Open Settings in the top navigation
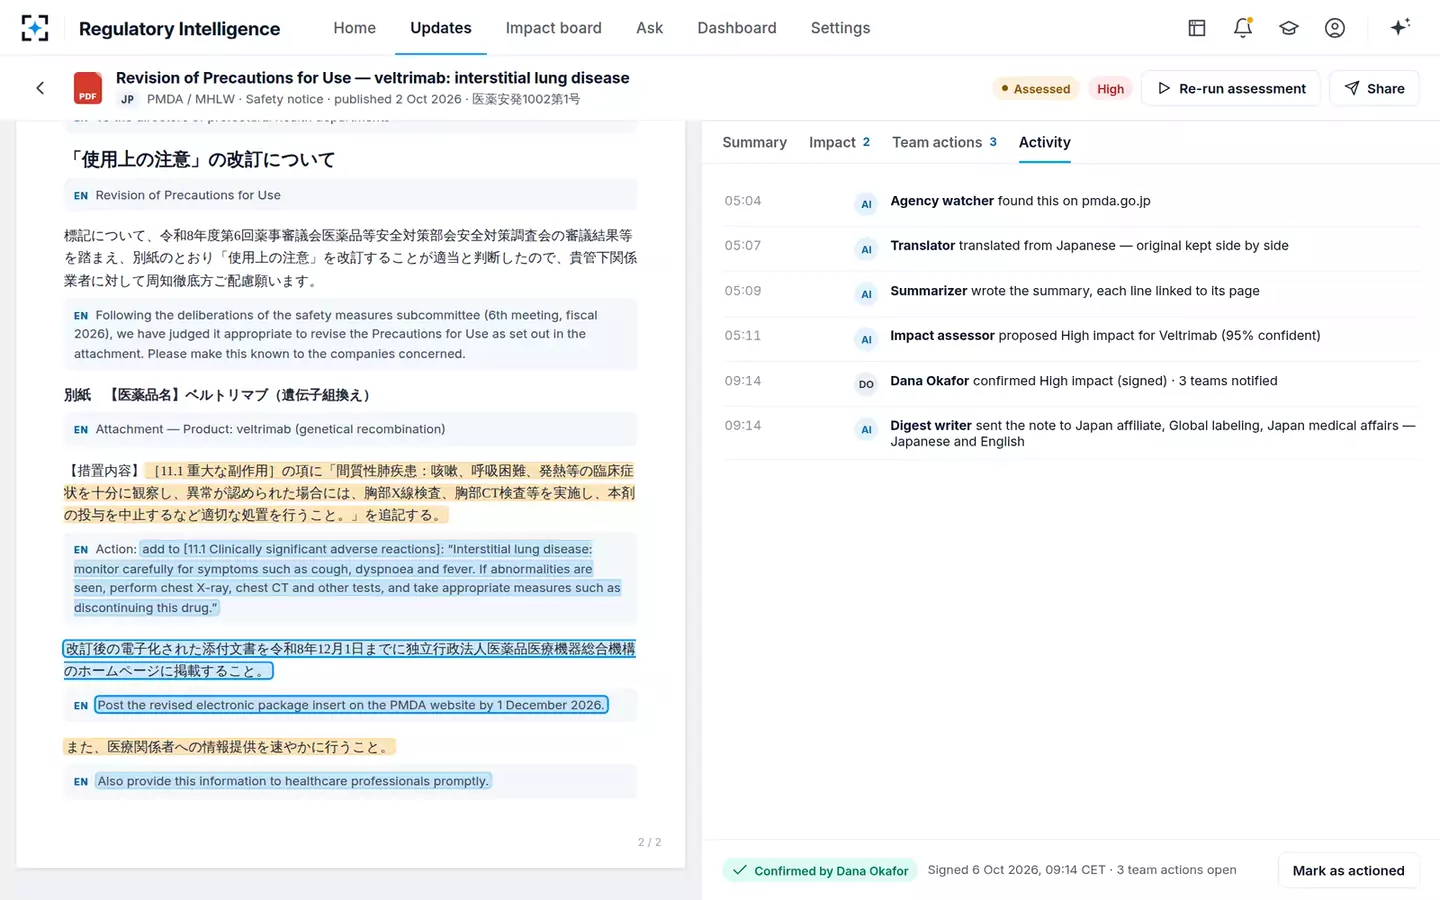1440x900 pixels. pos(840,28)
